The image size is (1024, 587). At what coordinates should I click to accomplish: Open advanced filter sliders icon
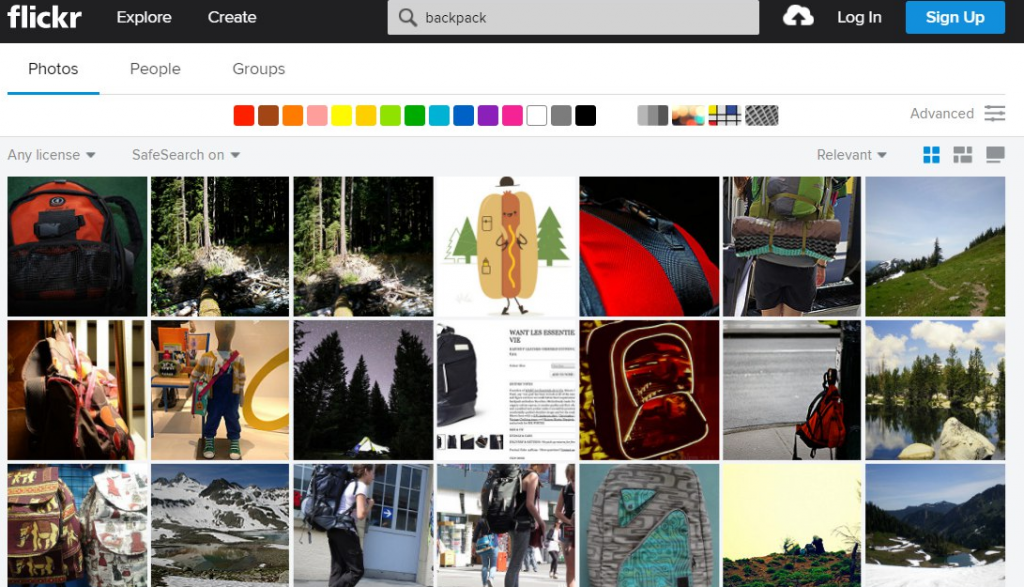point(994,114)
